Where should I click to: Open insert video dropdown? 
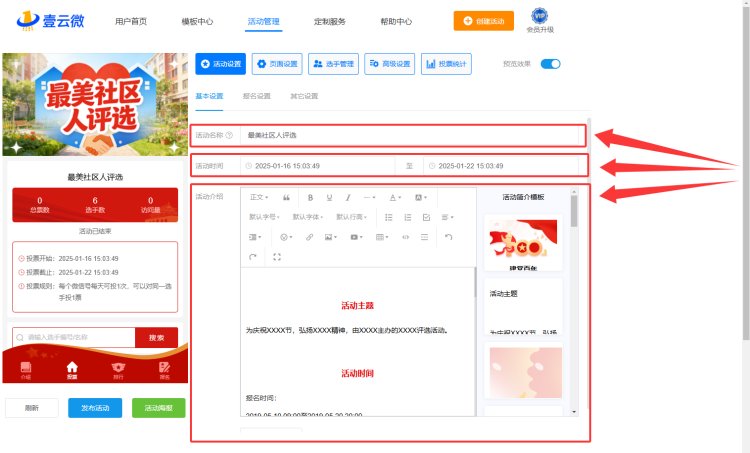[356, 237]
